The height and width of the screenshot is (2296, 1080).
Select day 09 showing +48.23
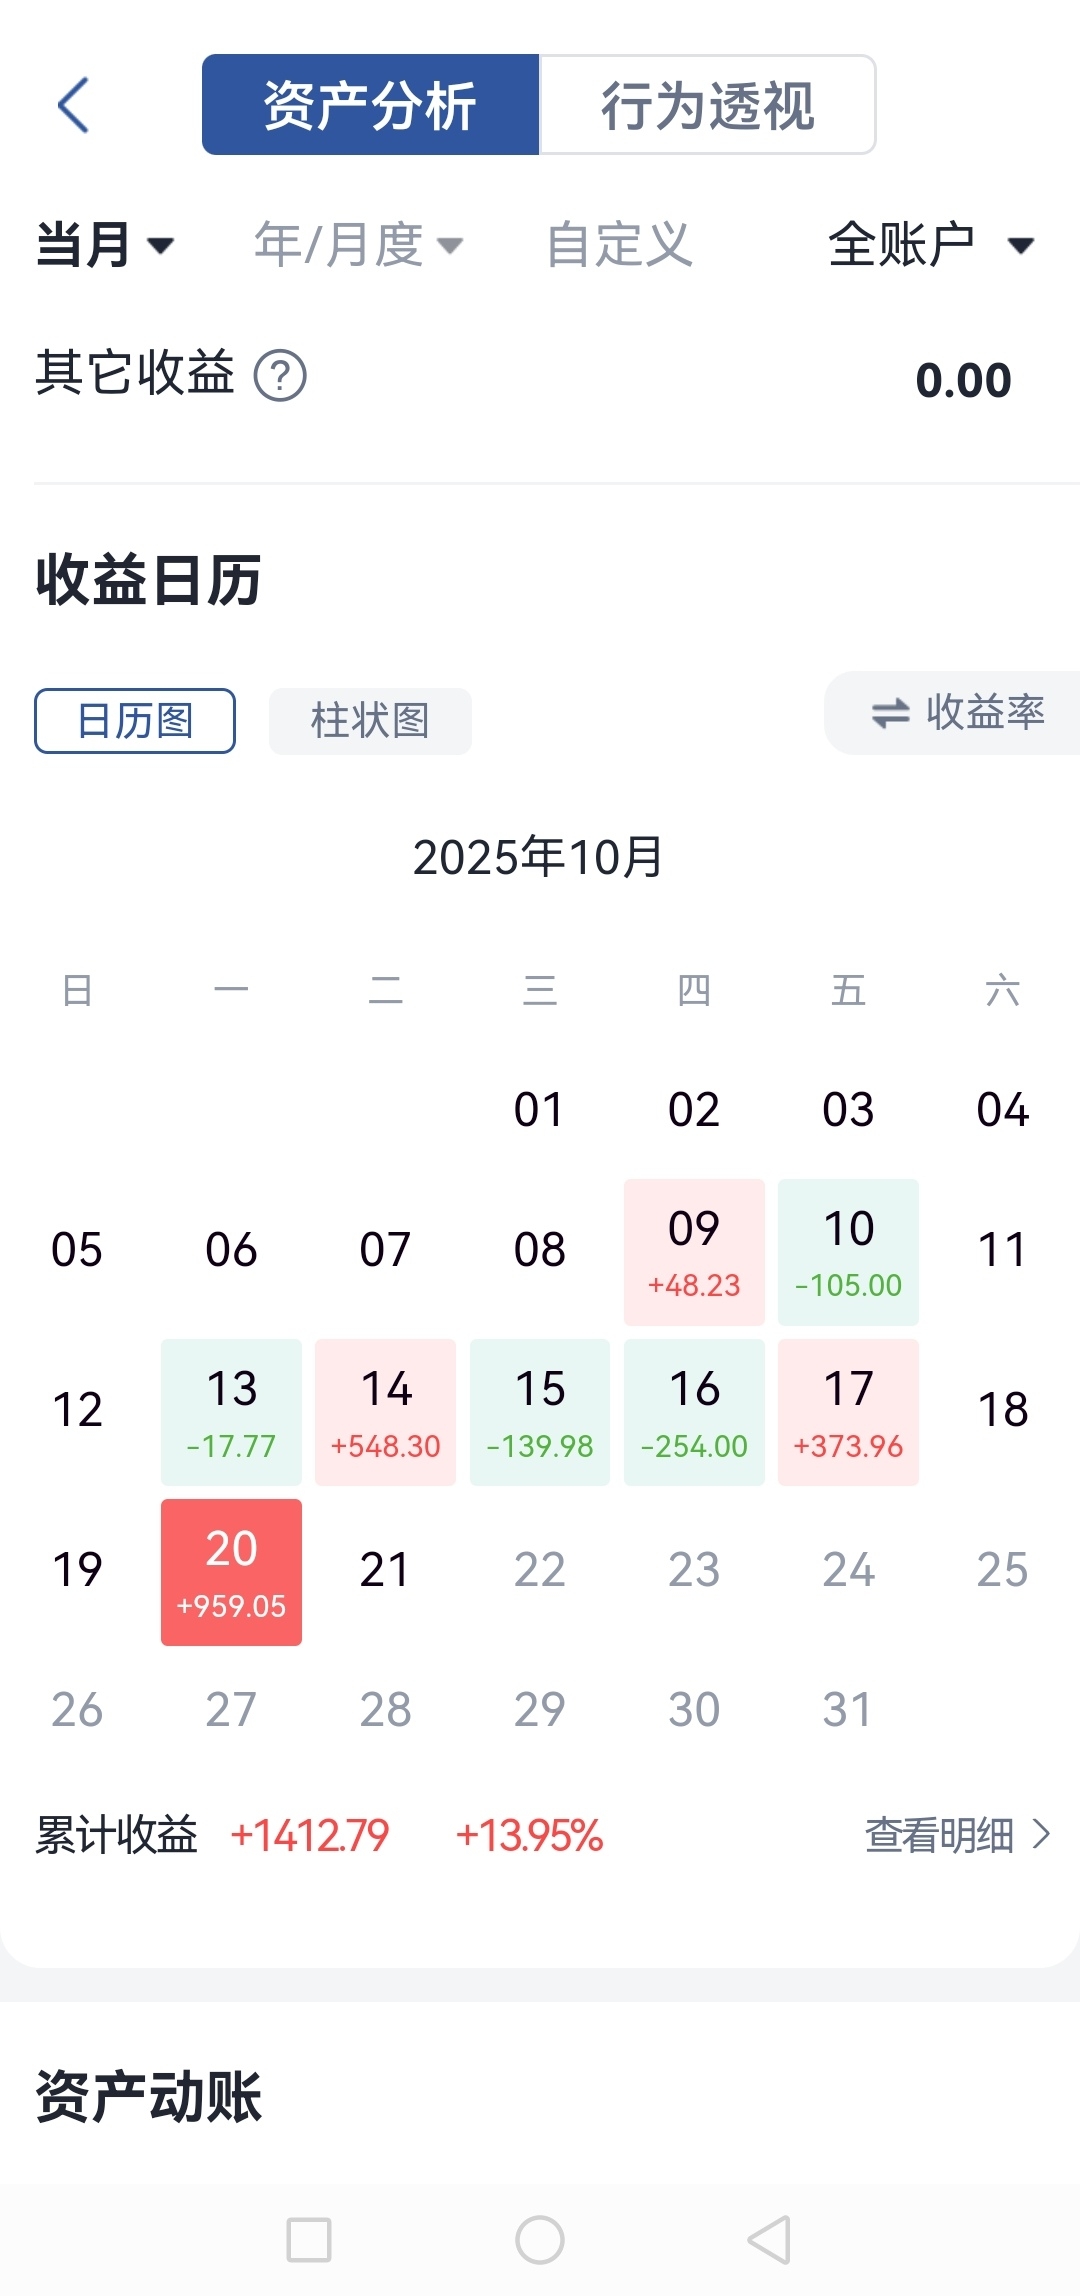point(694,1252)
